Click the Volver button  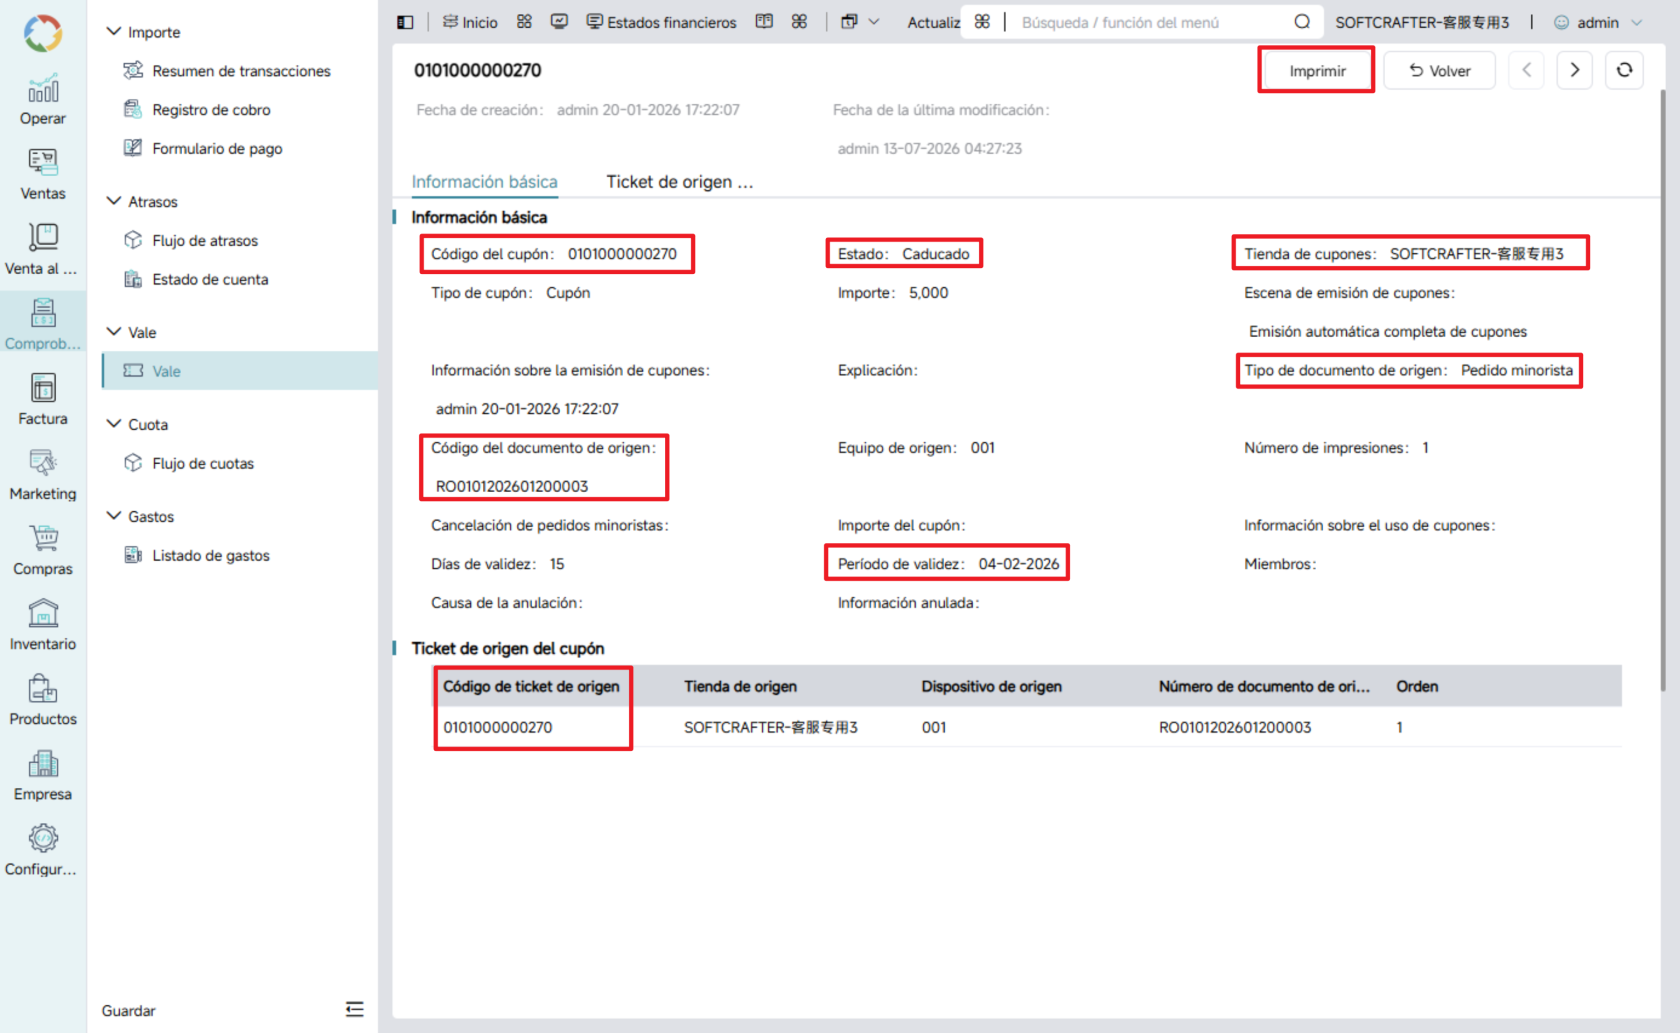(1440, 71)
